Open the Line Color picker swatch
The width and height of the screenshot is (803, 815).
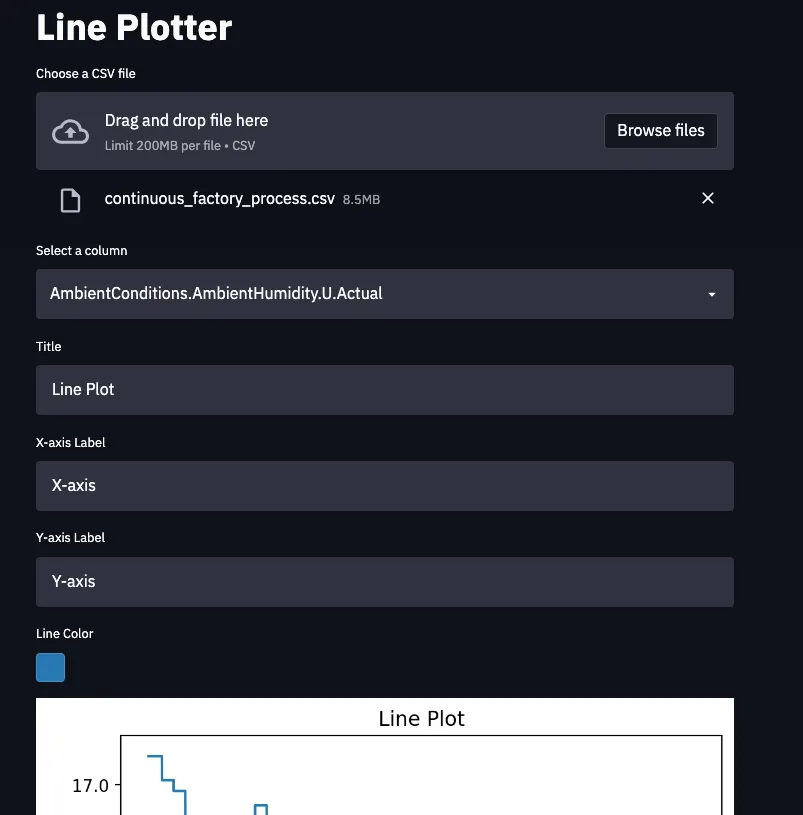[50, 667]
